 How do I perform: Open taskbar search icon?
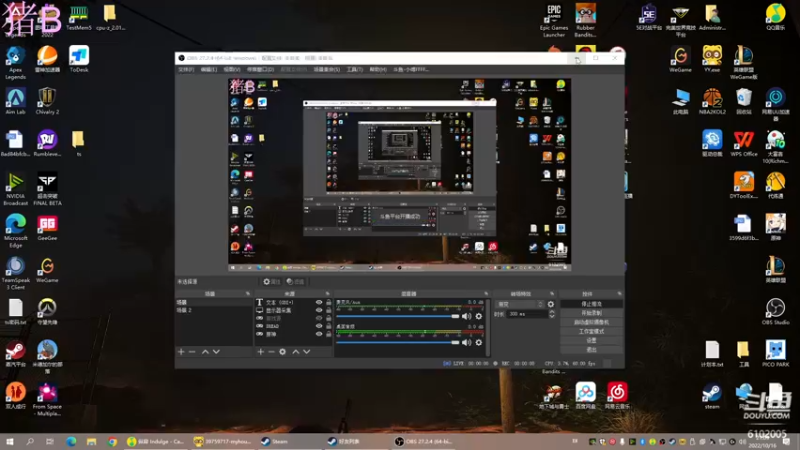coord(30,441)
